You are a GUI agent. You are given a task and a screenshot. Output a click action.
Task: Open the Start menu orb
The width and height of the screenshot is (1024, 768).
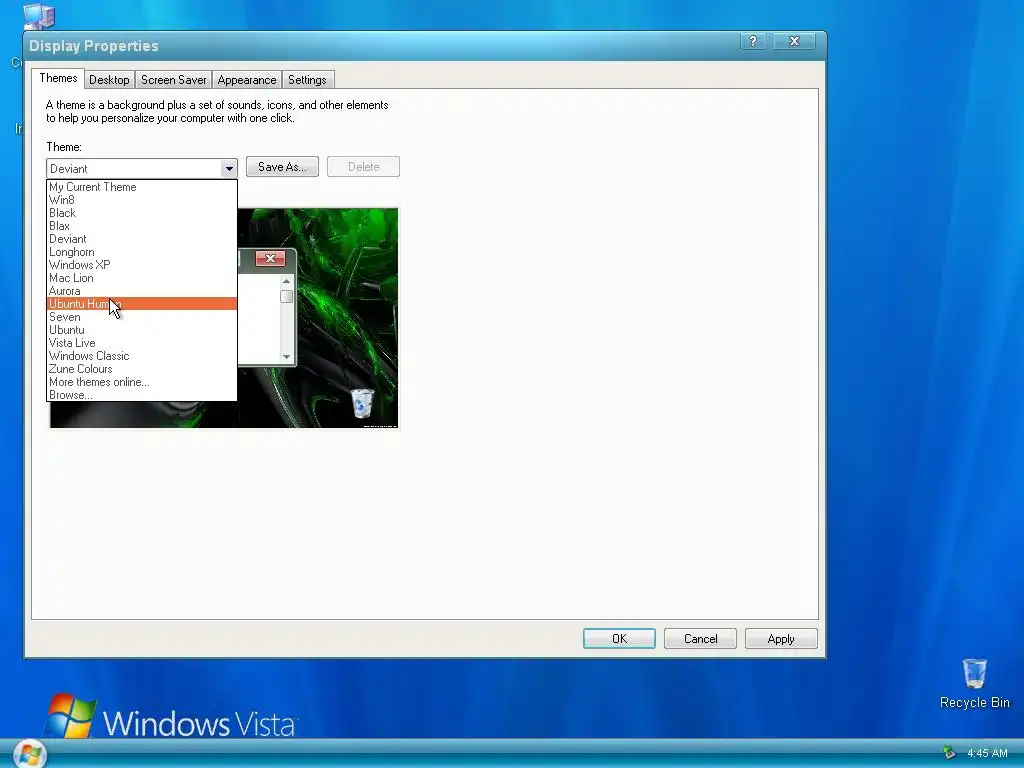pos(30,754)
